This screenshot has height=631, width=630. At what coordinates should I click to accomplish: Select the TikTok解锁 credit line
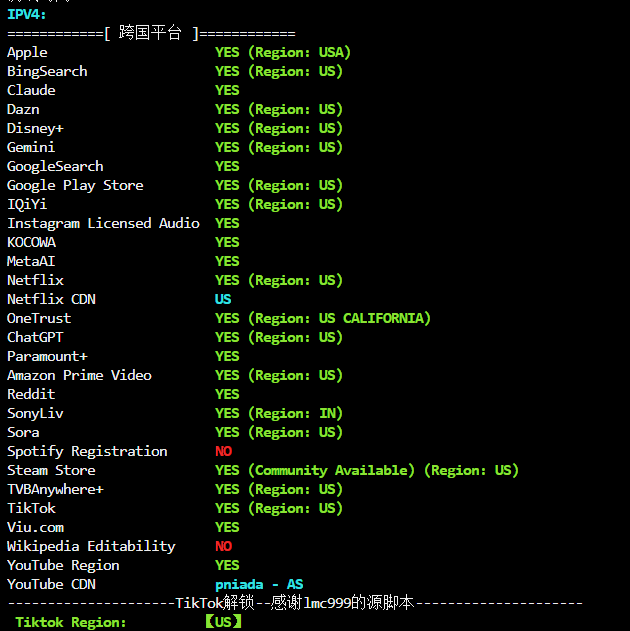(x=295, y=603)
